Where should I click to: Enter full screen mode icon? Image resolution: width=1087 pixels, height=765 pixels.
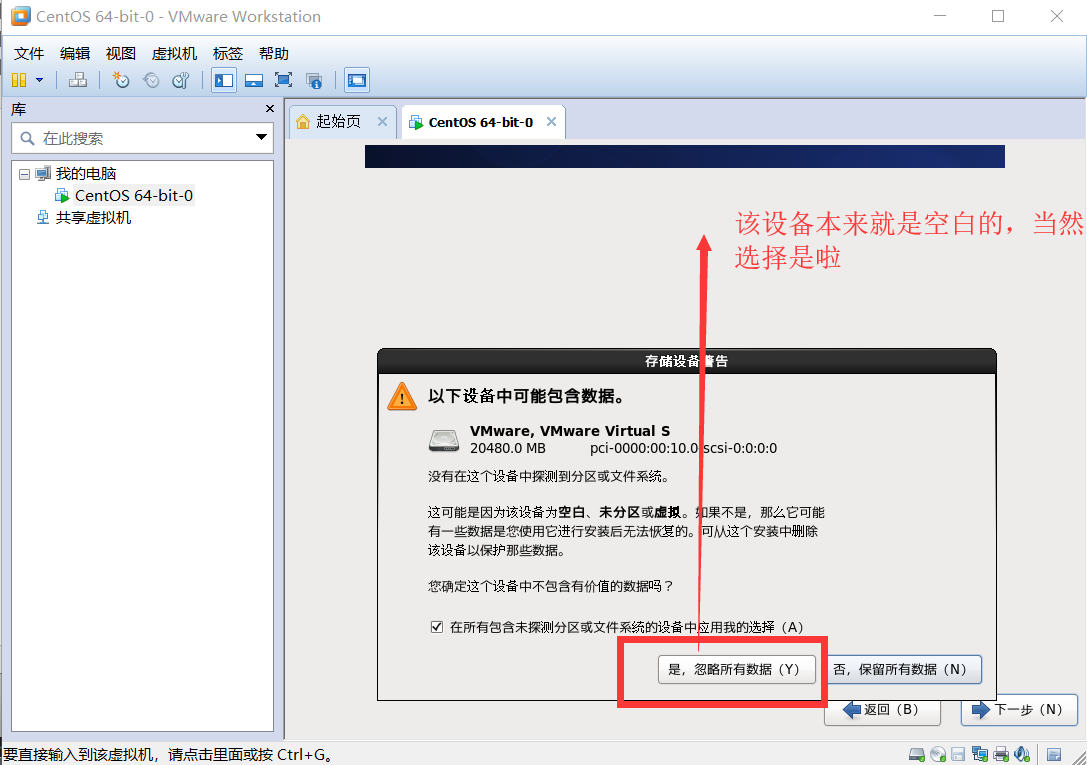tap(284, 80)
